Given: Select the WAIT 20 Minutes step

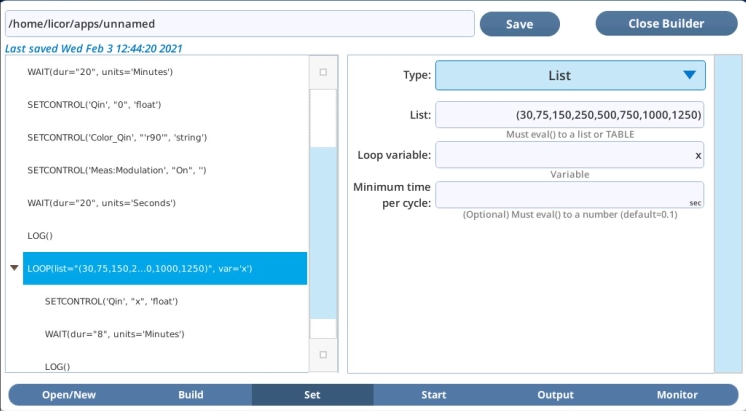Looking at the screenshot, I should click(100, 72).
